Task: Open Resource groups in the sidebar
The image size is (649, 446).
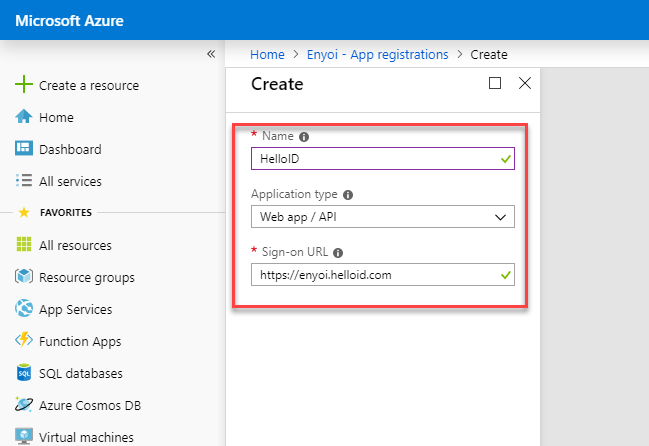Action: [x=87, y=277]
